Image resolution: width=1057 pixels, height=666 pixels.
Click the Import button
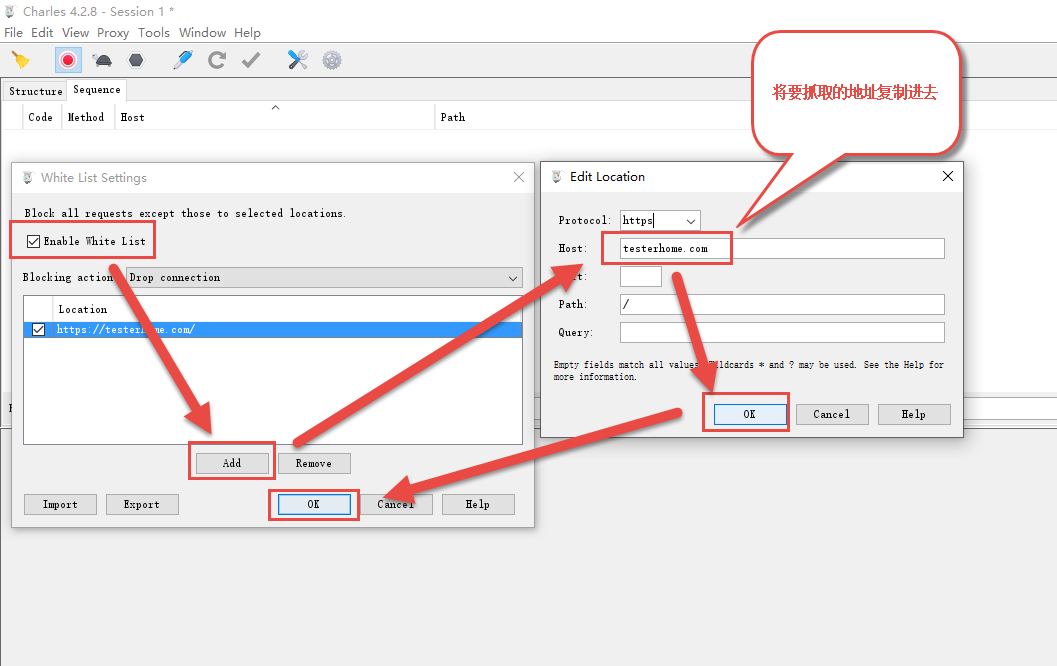[x=60, y=504]
